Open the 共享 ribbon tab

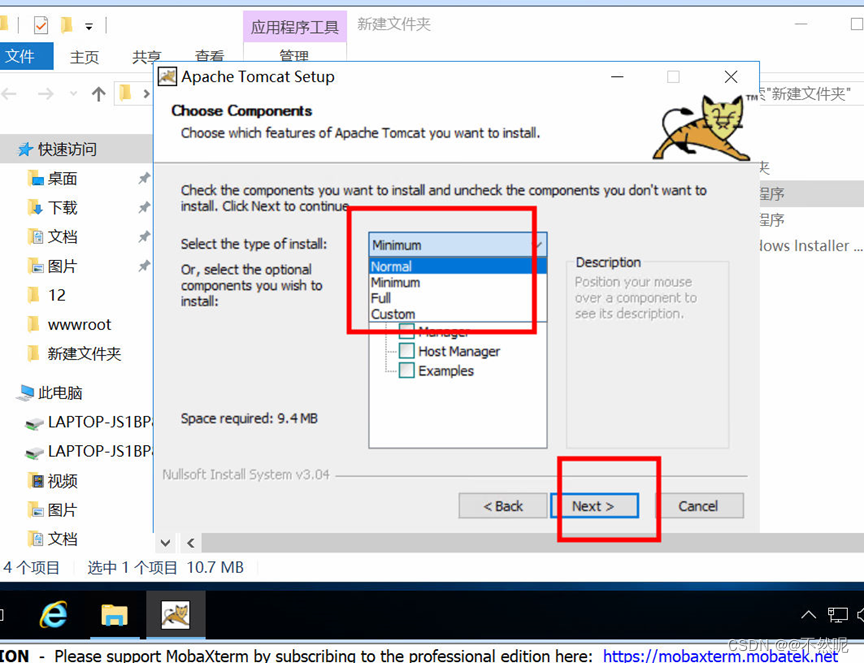[x=146, y=57]
